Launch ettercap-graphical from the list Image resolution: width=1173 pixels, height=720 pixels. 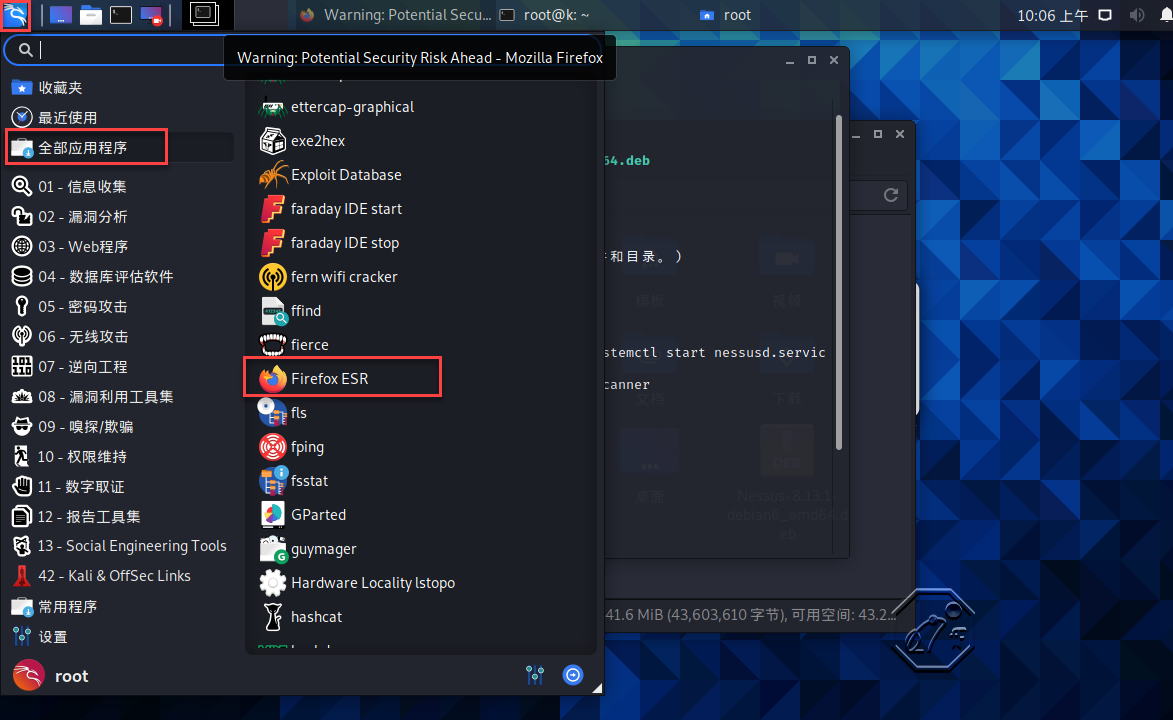pyautogui.click(x=421, y=107)
